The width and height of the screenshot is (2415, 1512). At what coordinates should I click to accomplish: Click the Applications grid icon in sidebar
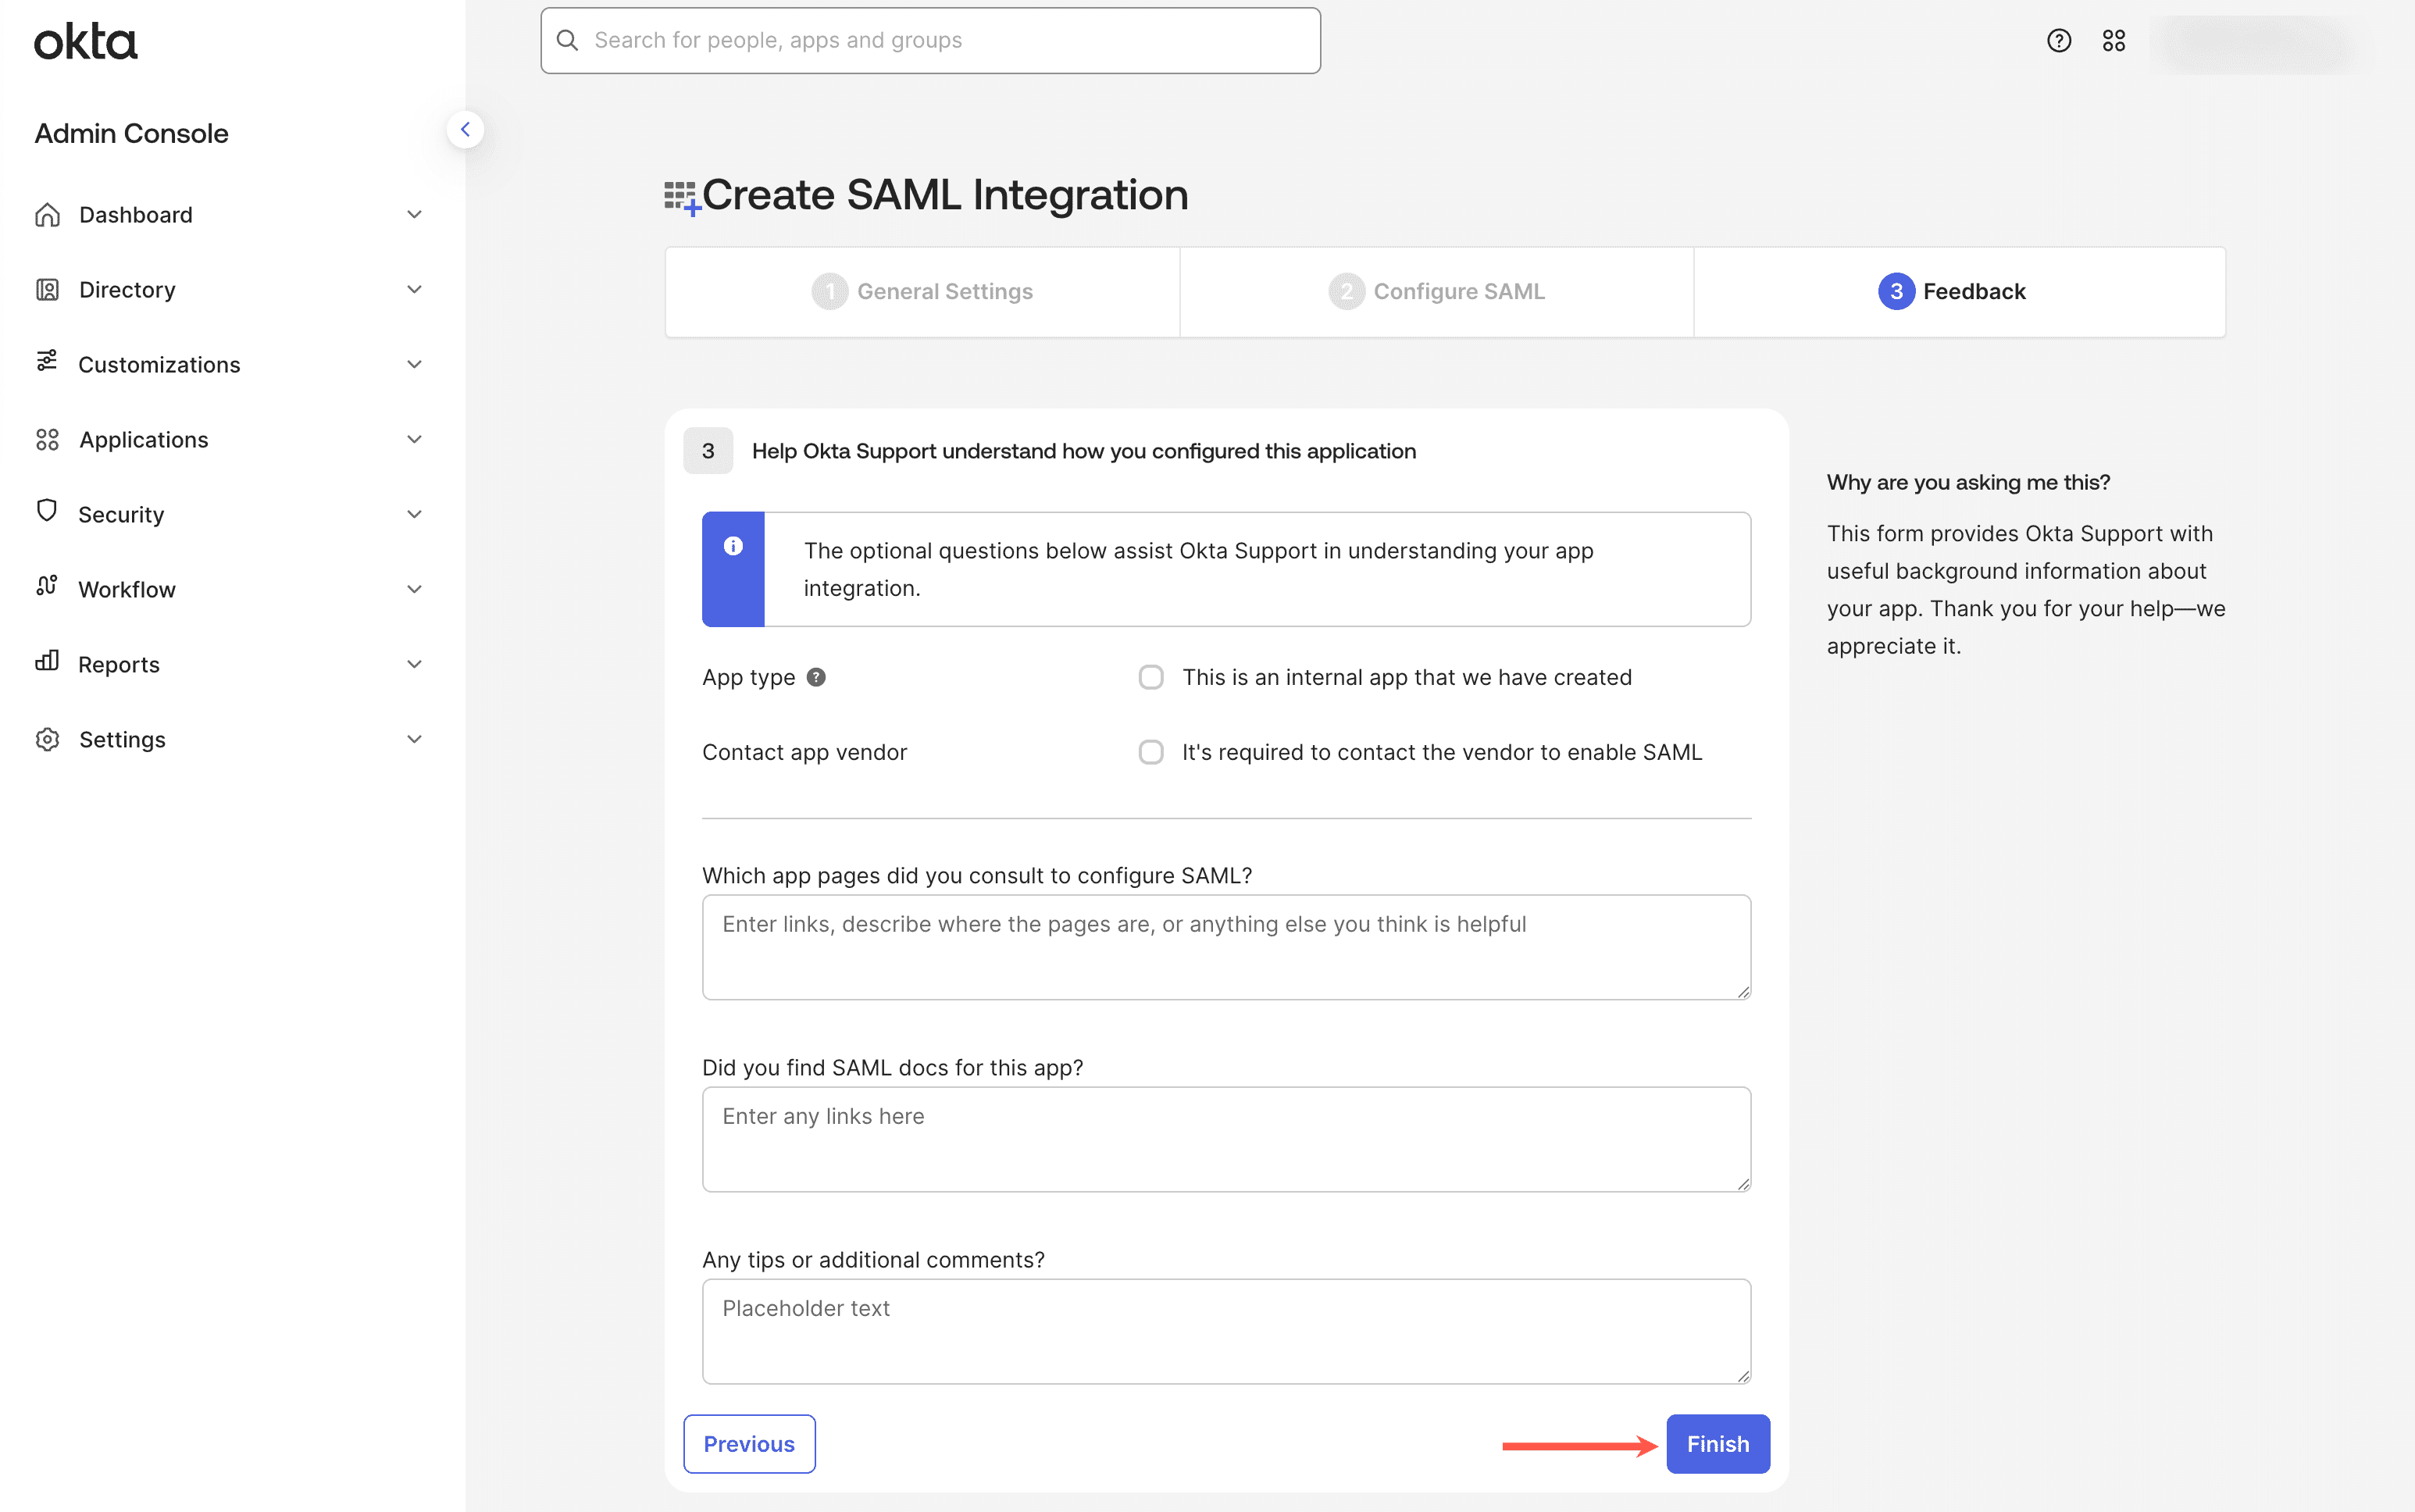(47, 439)
